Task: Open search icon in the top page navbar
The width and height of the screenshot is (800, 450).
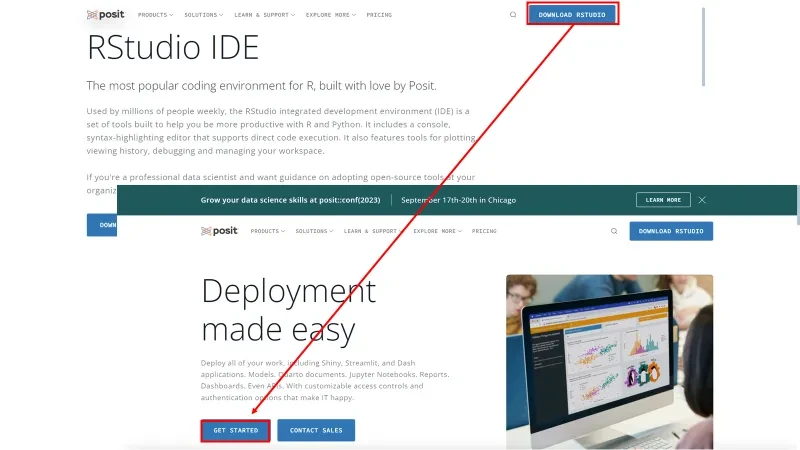Action: coord(513,15)
